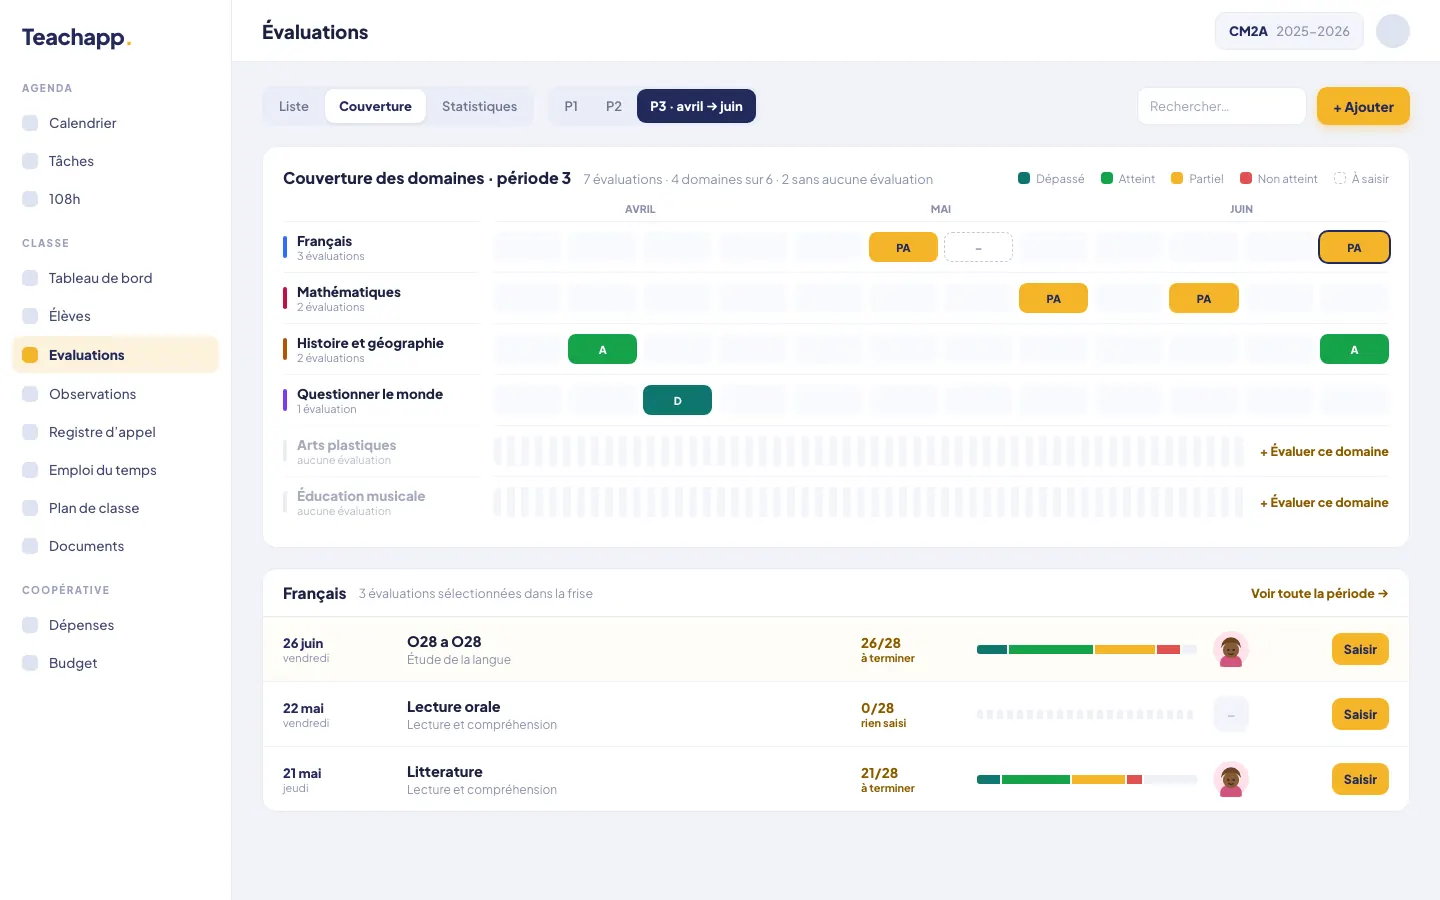Click Évaluer ce domaine for Arts plastiques
The height and width of the screenshot is (900, 1440).
pyautogui.click(x=1324, y=452)
